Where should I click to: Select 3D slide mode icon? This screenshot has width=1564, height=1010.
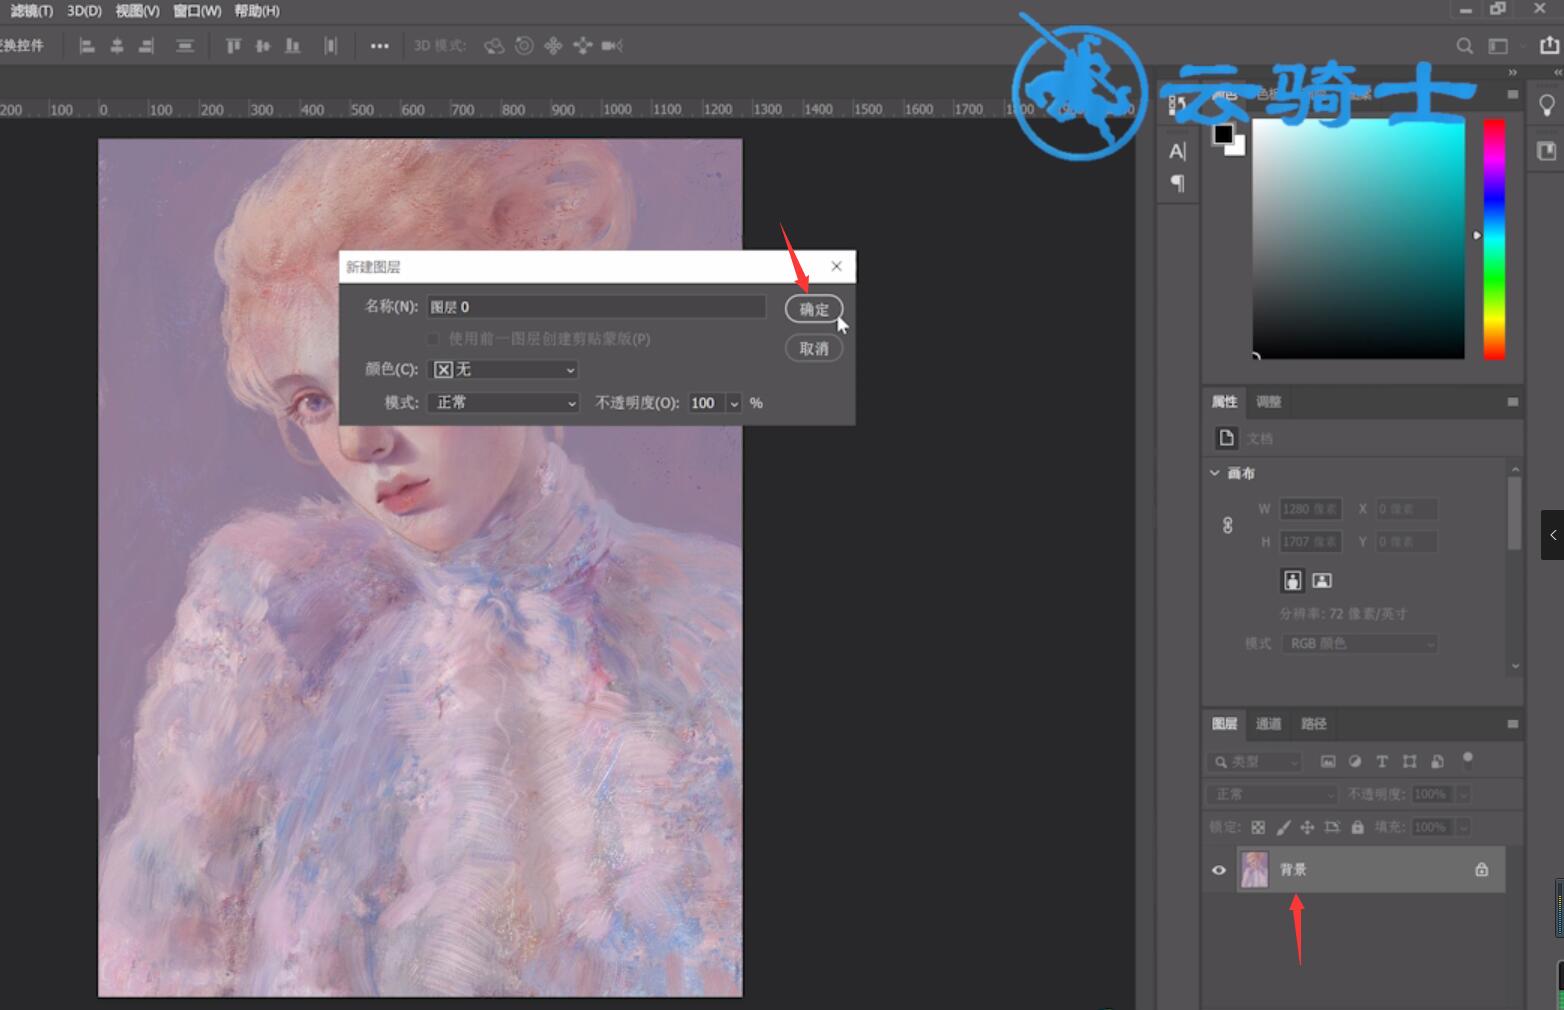click(583, 46)
